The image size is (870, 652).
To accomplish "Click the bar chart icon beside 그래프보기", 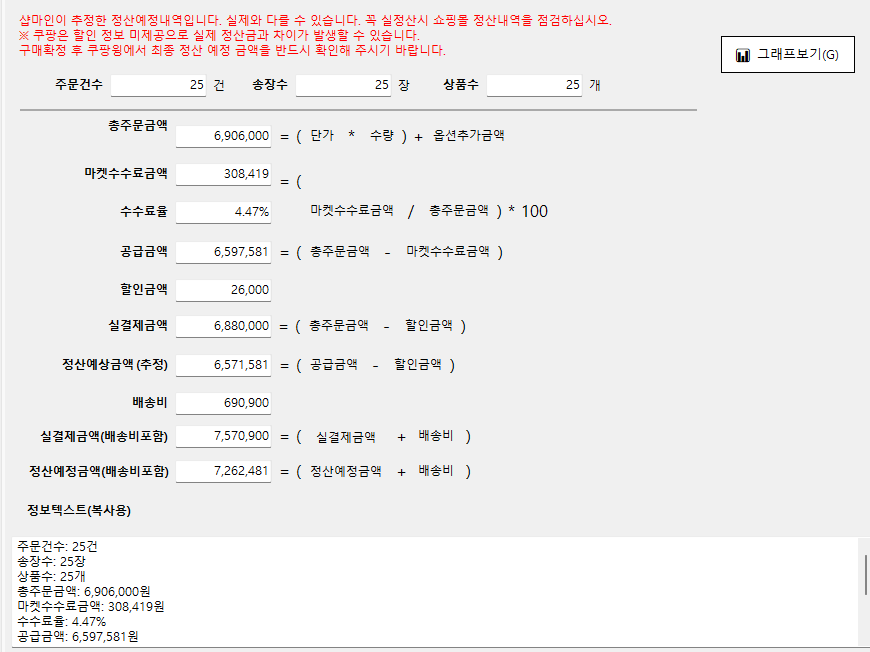I will click(x=743, y=55).
